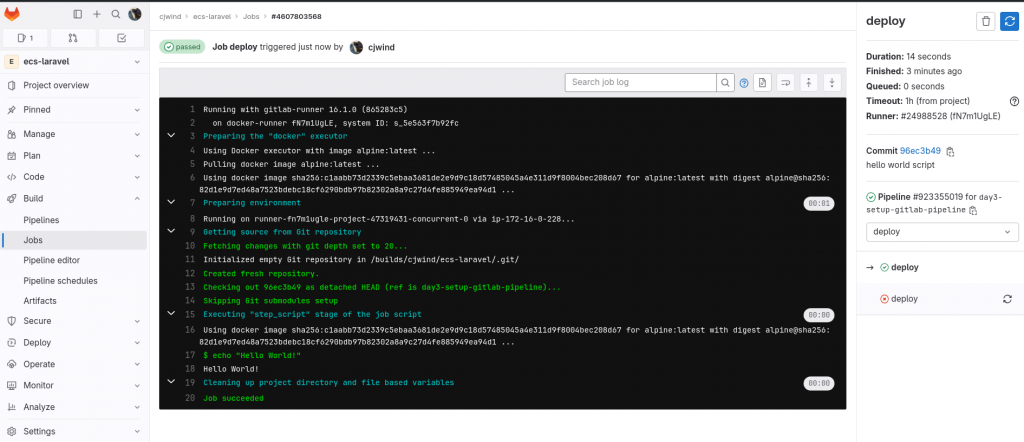Toggle the sidebar collapse icon
The width and height of the screenshot is (1024, 442).
(78, 14)
